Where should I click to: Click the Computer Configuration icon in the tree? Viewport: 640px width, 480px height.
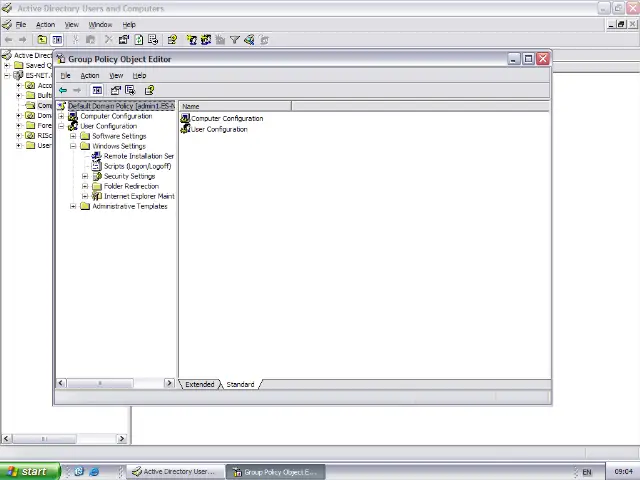(73, 116)
